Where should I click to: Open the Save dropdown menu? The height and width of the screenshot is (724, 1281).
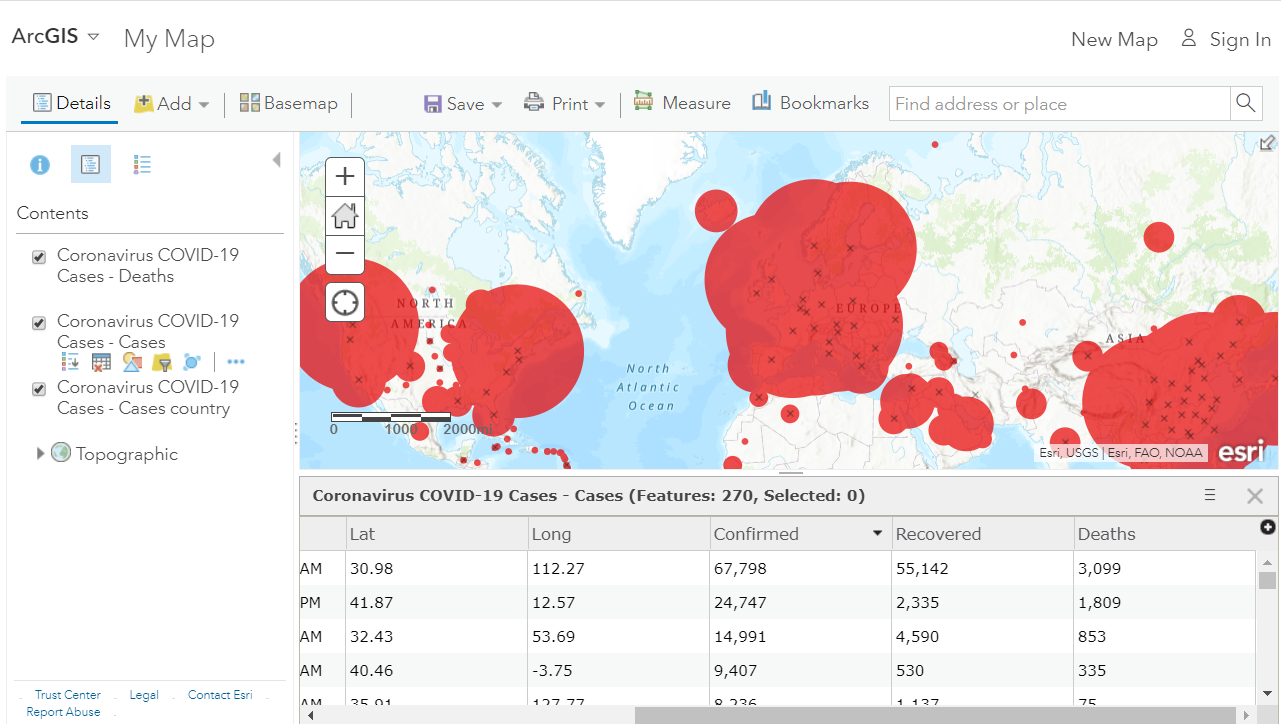pos(463,104)
